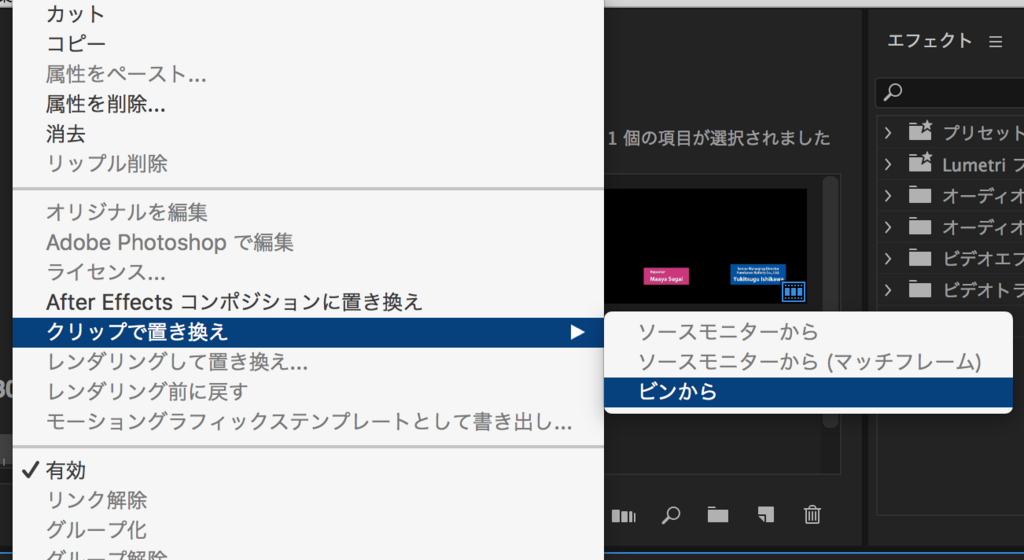This screenshot has height=560, width=1024.
Task: Click the エフェクト panel tab title
Action: pos(930,41)
